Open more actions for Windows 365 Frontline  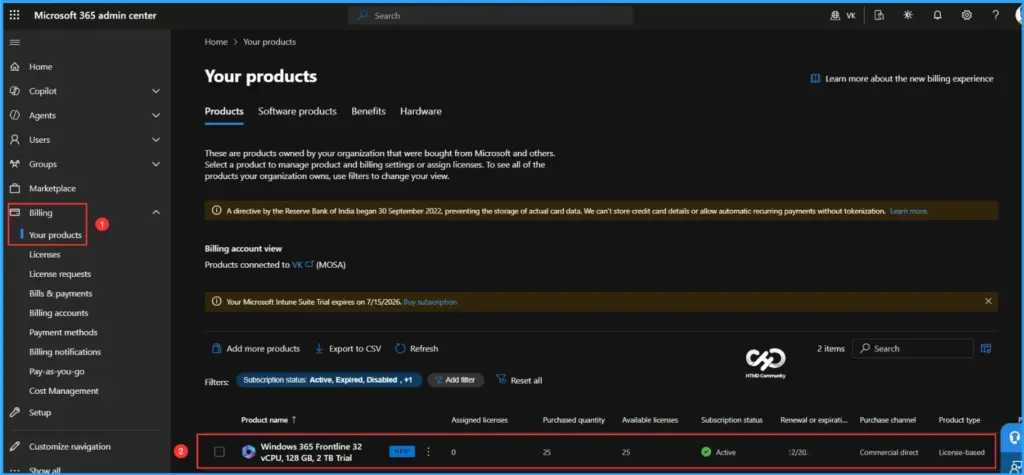pos(428,451)
